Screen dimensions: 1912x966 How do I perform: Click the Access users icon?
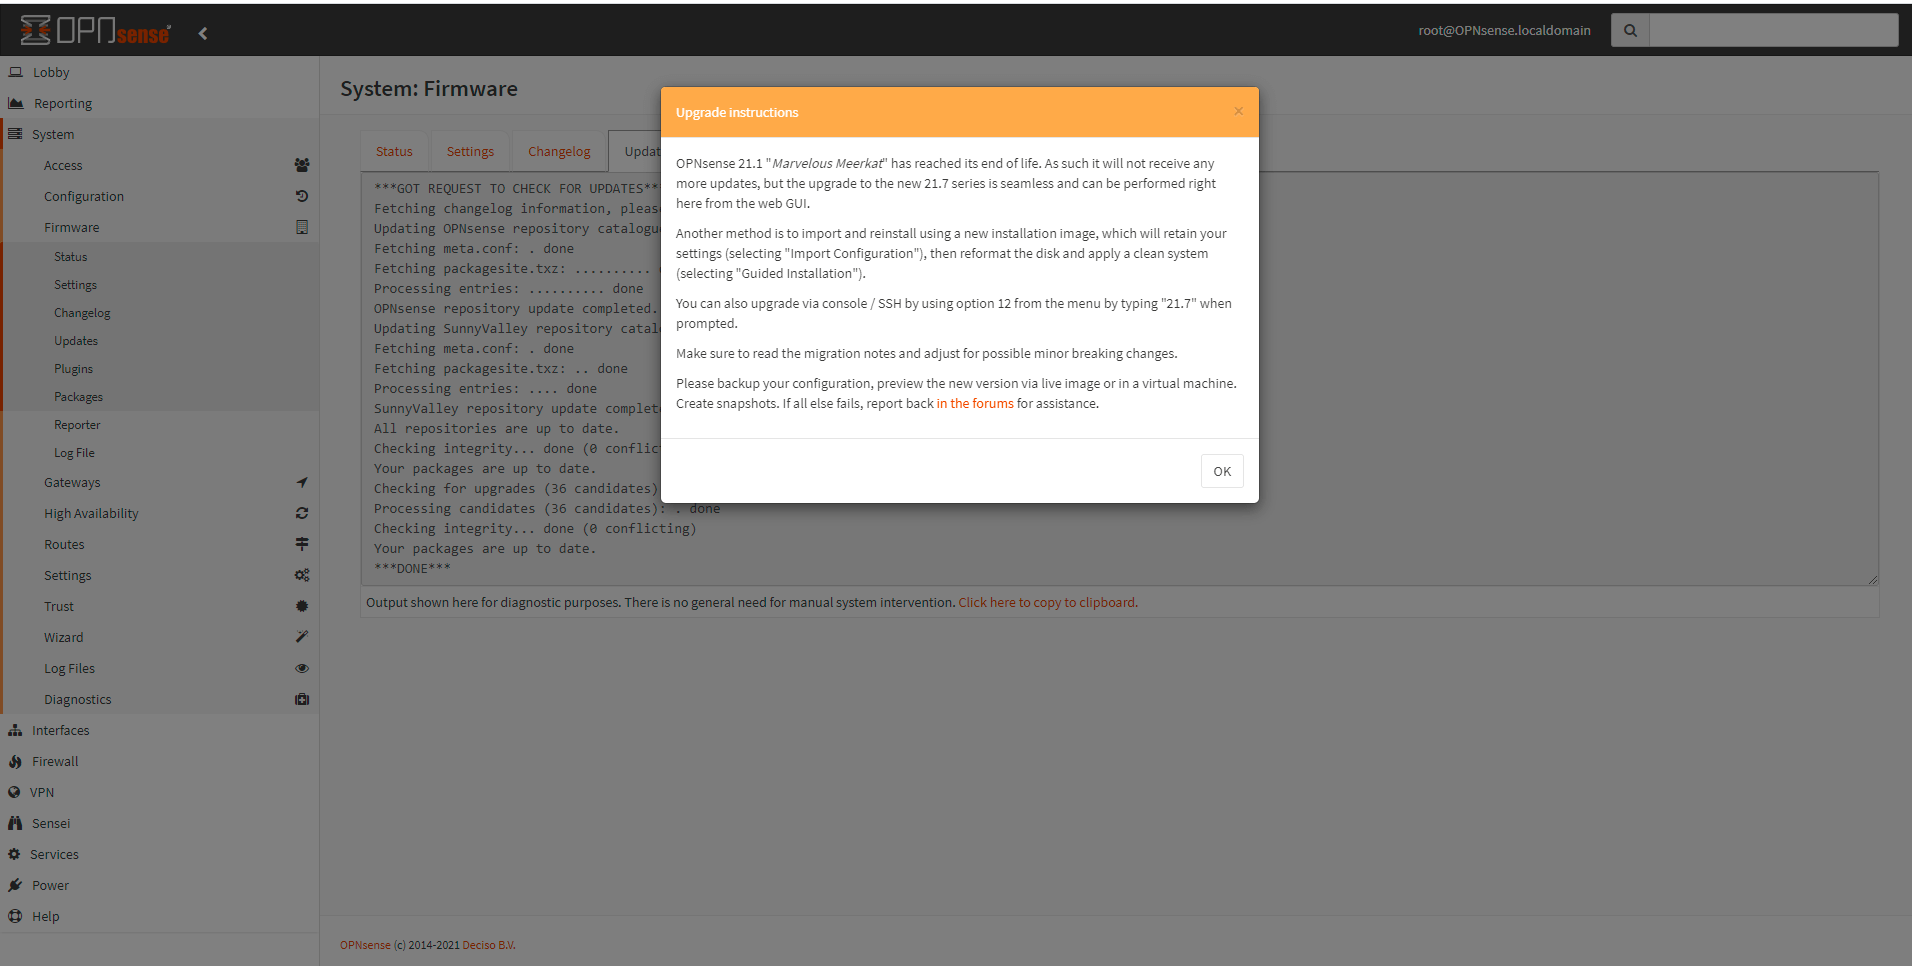[x=301, y=165]
